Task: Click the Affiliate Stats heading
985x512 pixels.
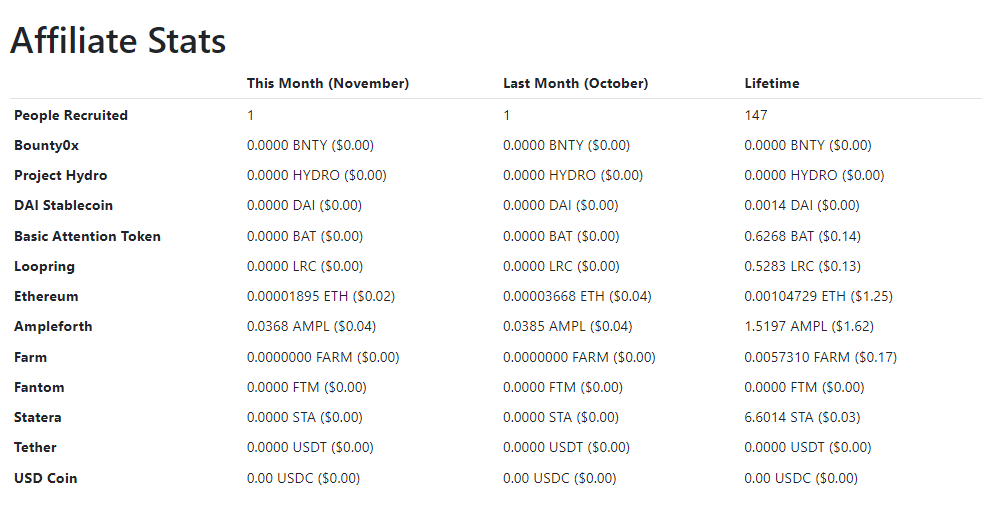Action: pyautogui.click(x=118, y=41)
